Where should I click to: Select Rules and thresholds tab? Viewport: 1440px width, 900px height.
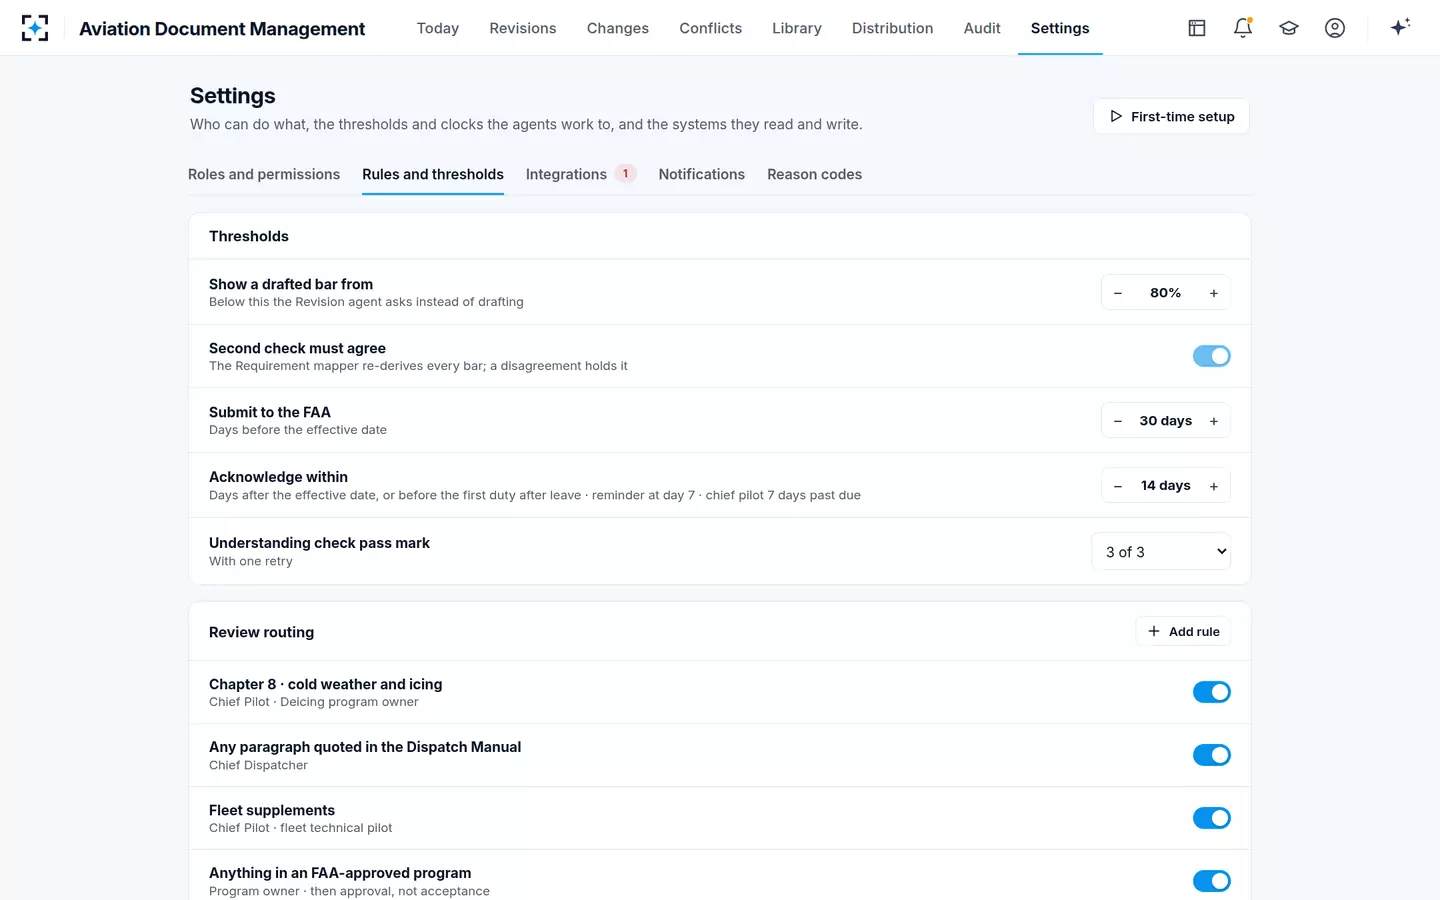pyautogui.click(x=433, y=174)
